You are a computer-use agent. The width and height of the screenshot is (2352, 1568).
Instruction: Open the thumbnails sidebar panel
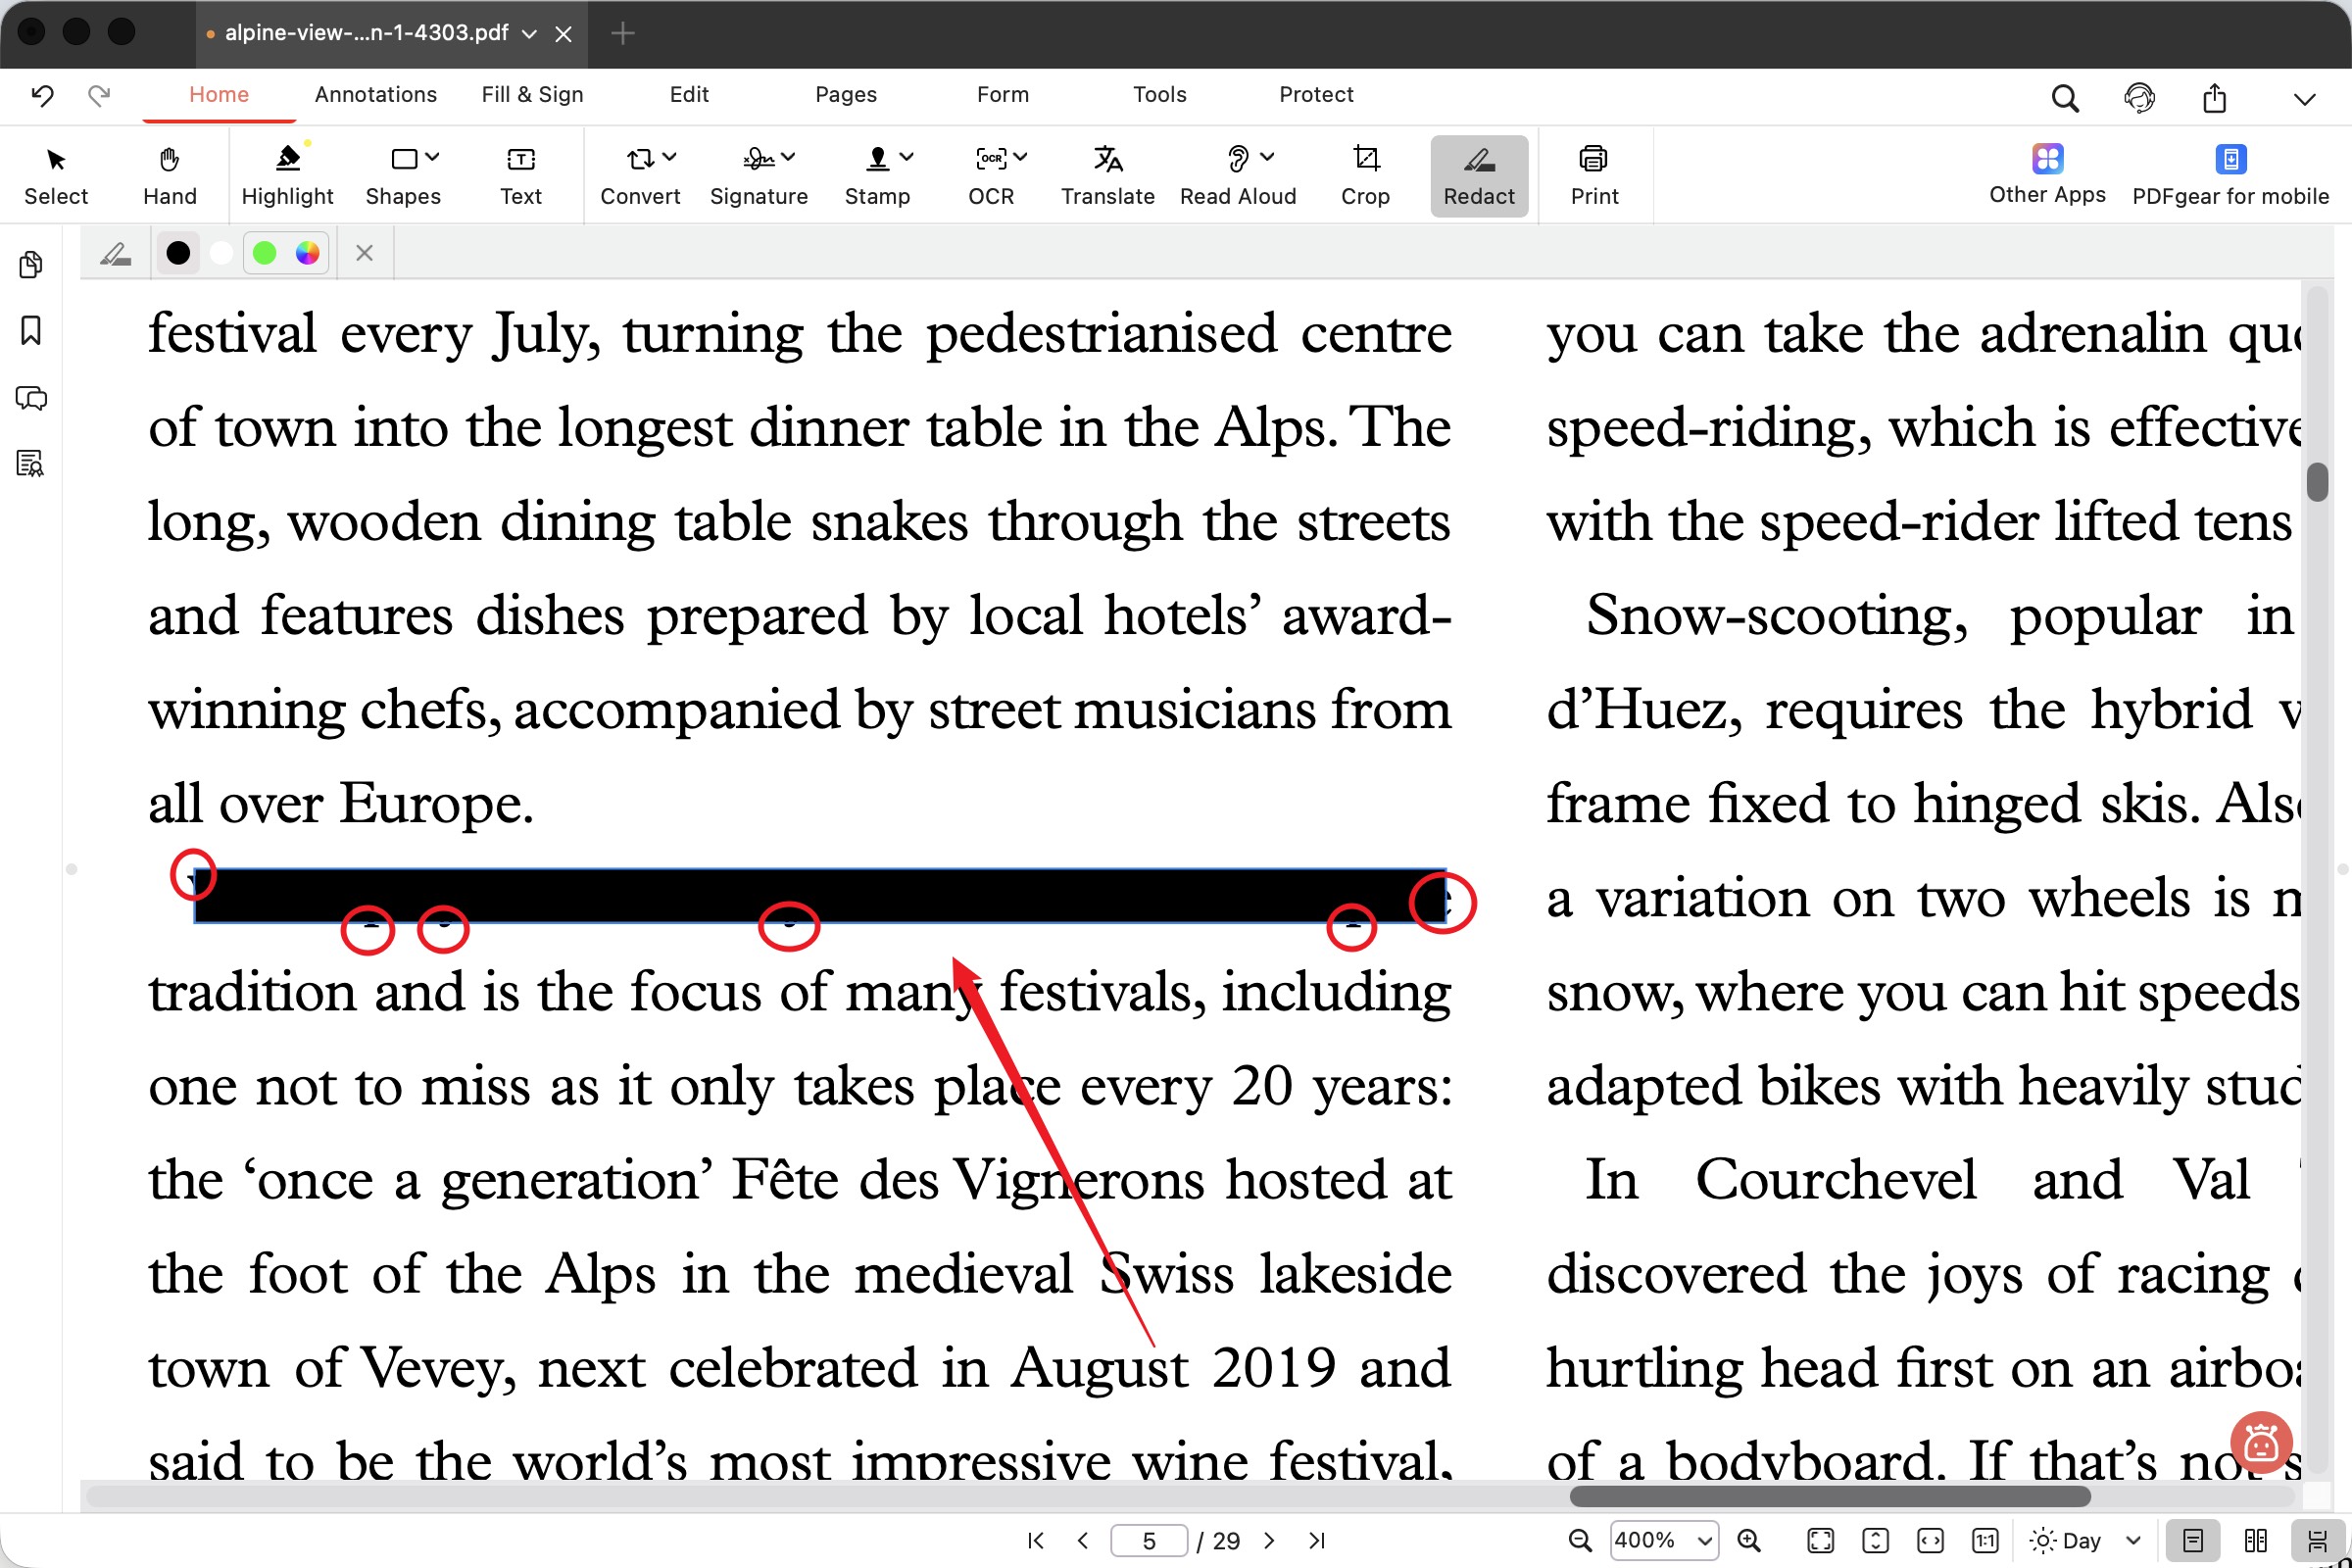coord(31,264)
